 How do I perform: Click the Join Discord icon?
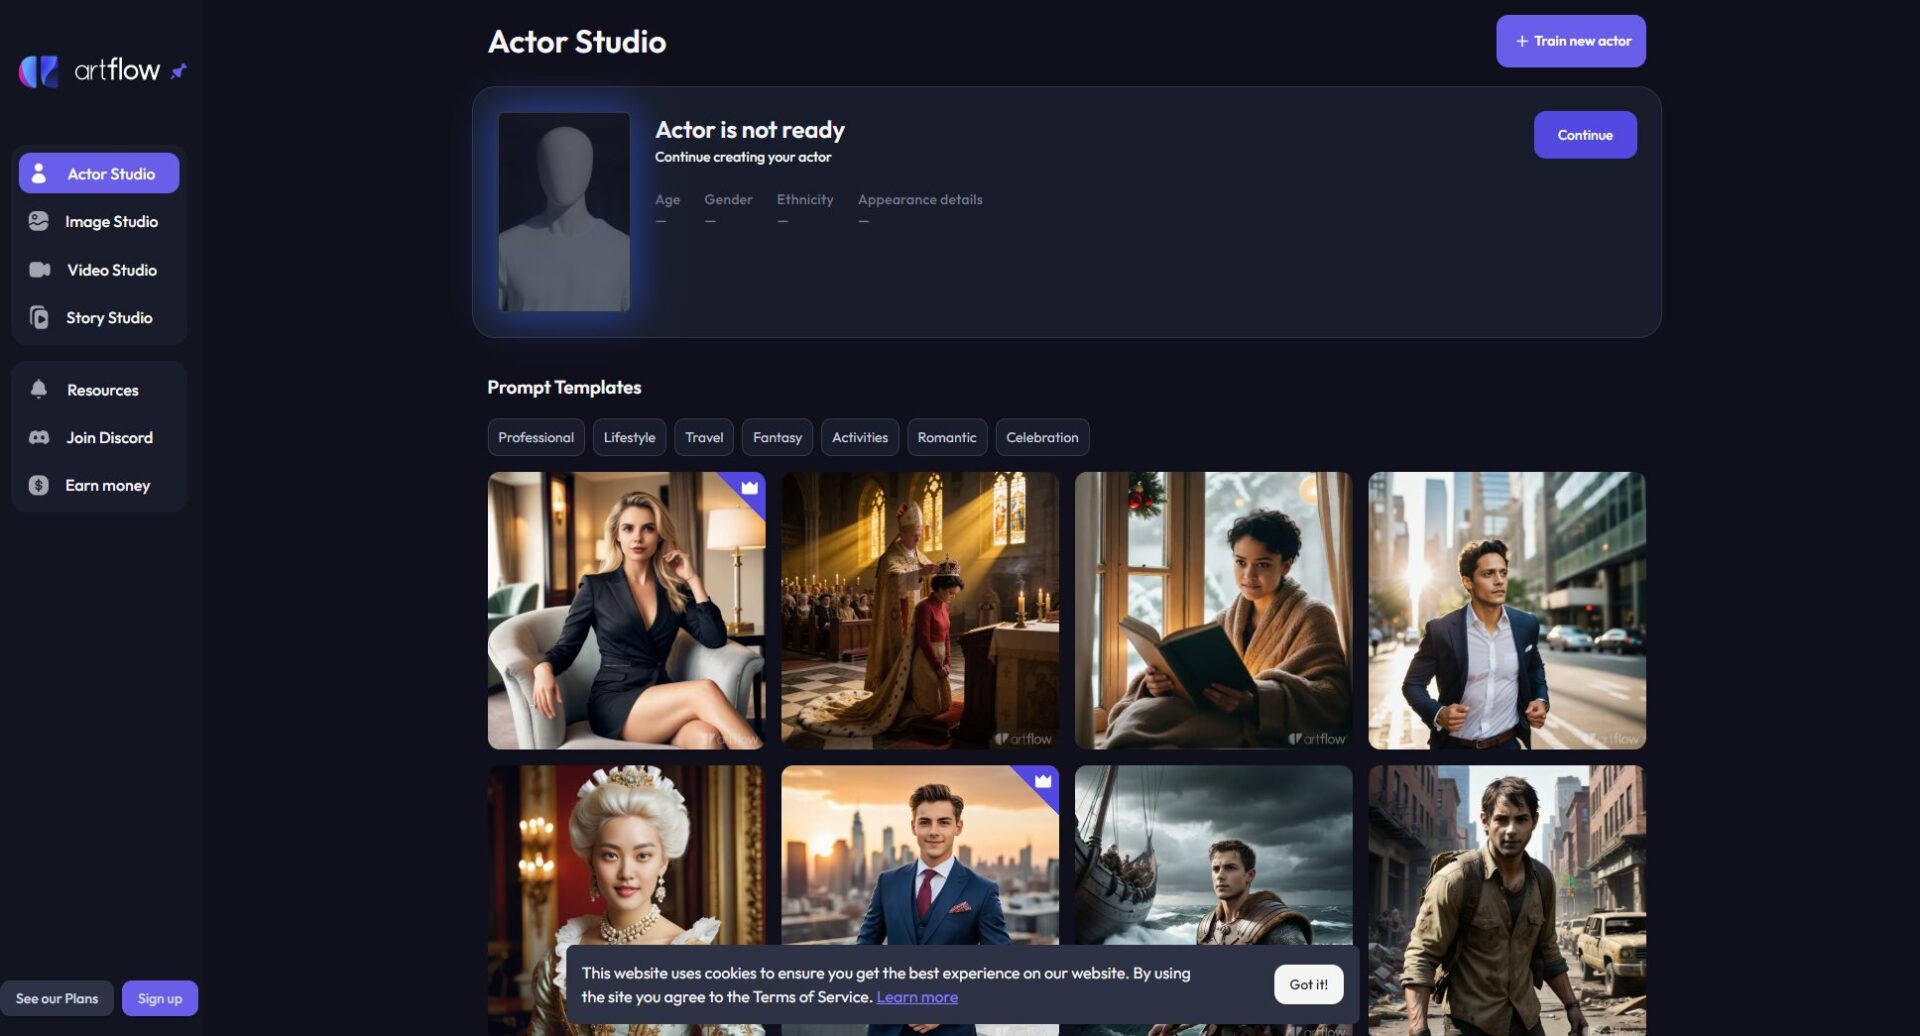tap(39, 438)
